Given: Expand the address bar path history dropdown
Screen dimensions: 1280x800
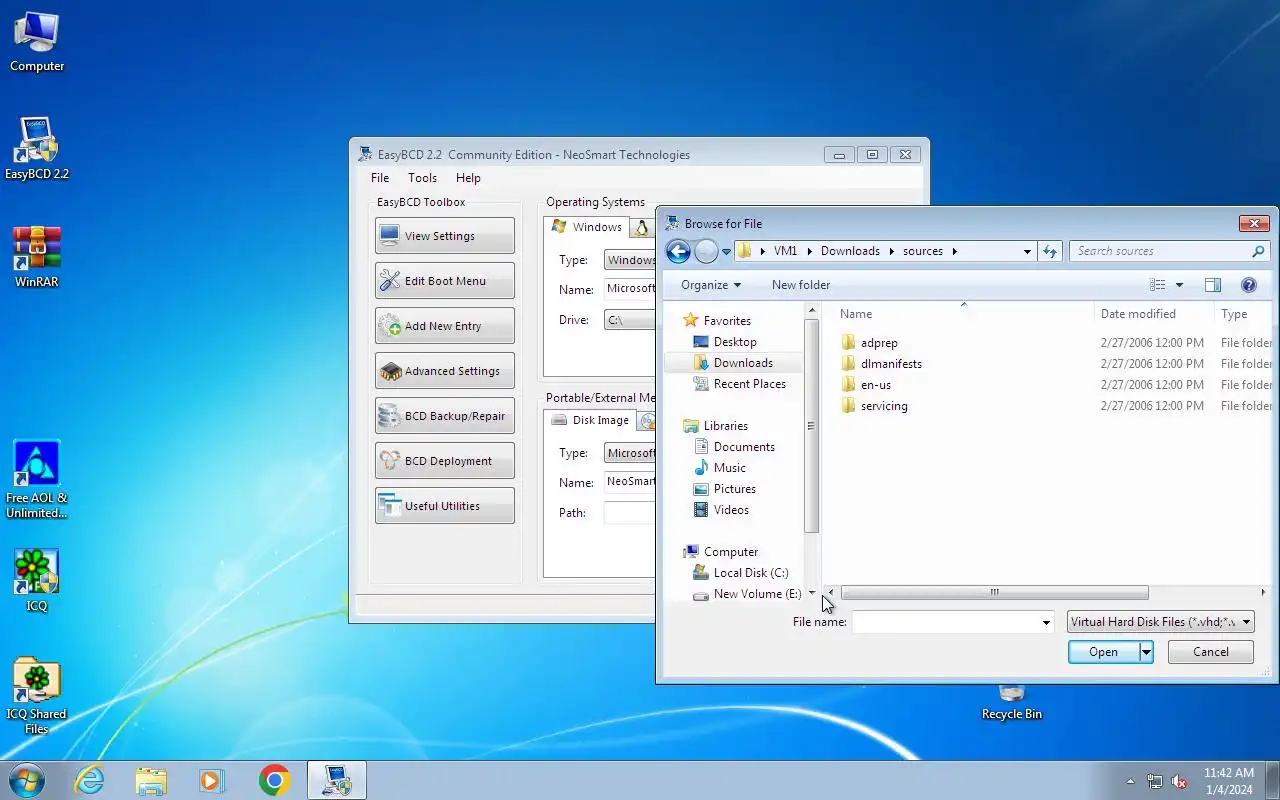Looking at the screenshot, I should (1027, 252).
